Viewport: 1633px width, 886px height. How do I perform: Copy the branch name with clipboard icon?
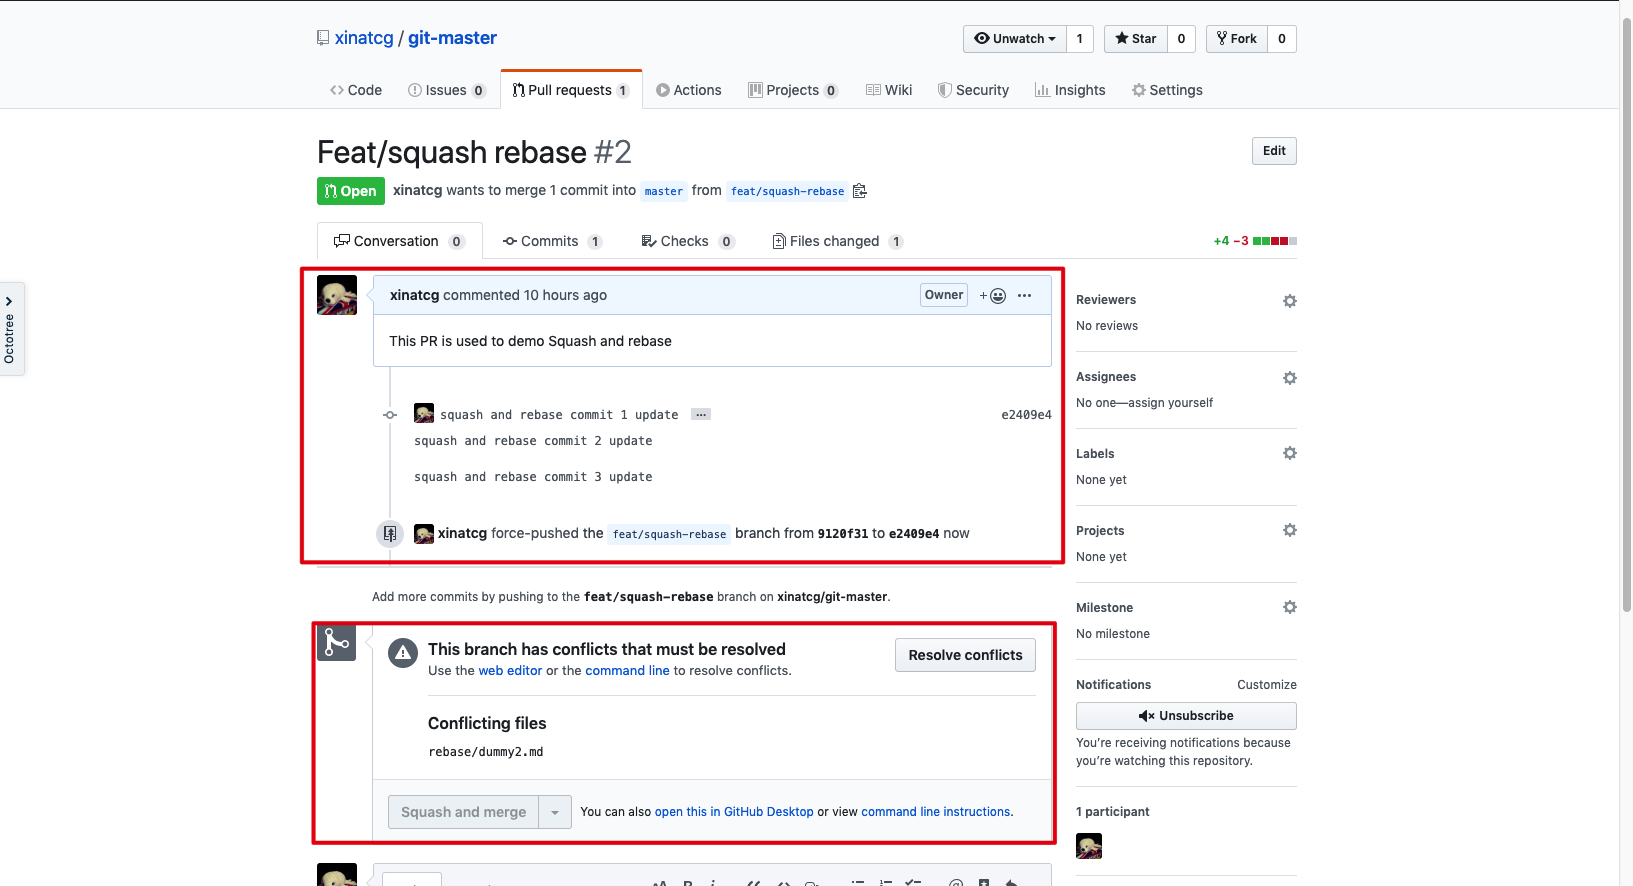[859, 191]
